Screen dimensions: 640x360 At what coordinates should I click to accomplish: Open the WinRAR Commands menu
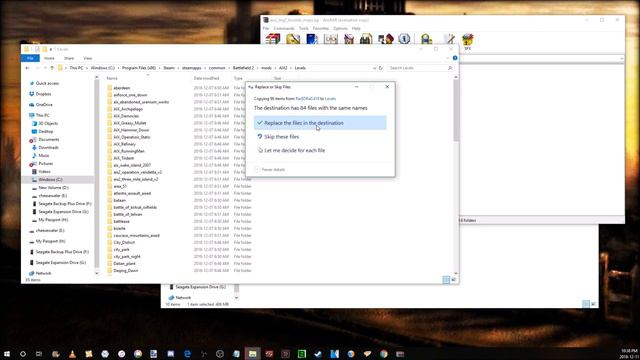click(284, 28)
